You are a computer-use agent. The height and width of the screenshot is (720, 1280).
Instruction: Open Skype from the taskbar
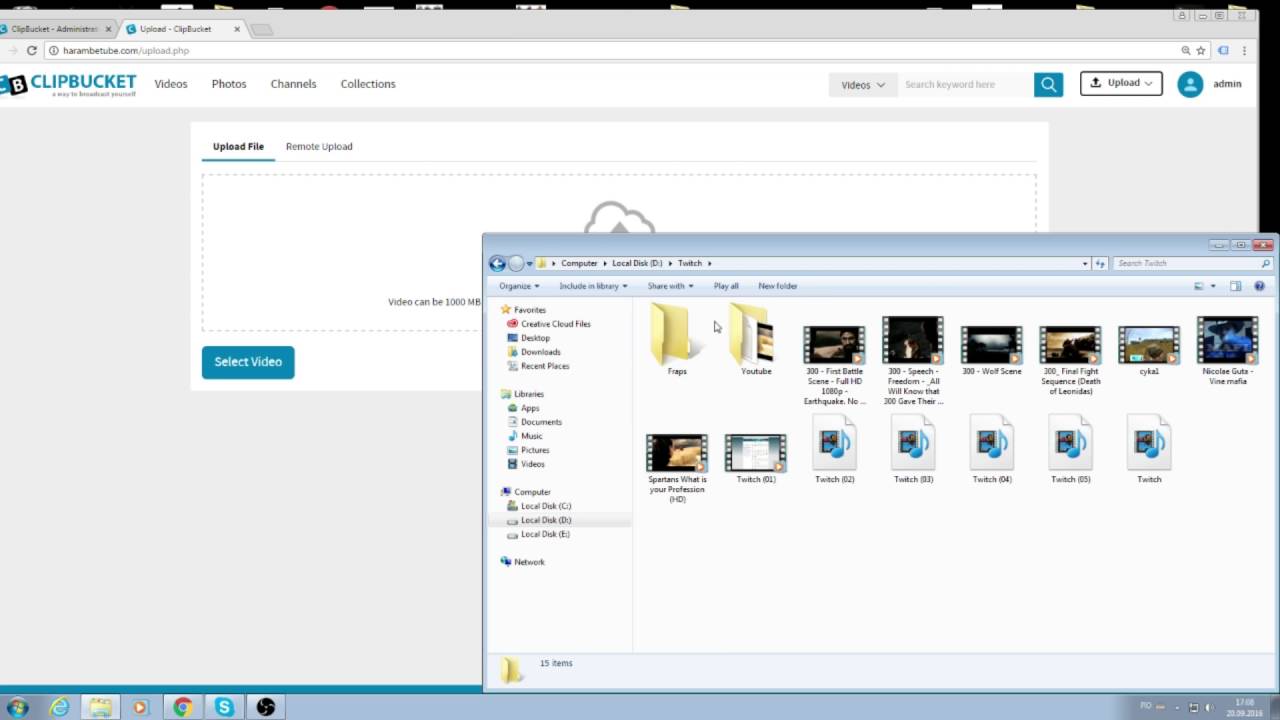[x=224, y=707]
